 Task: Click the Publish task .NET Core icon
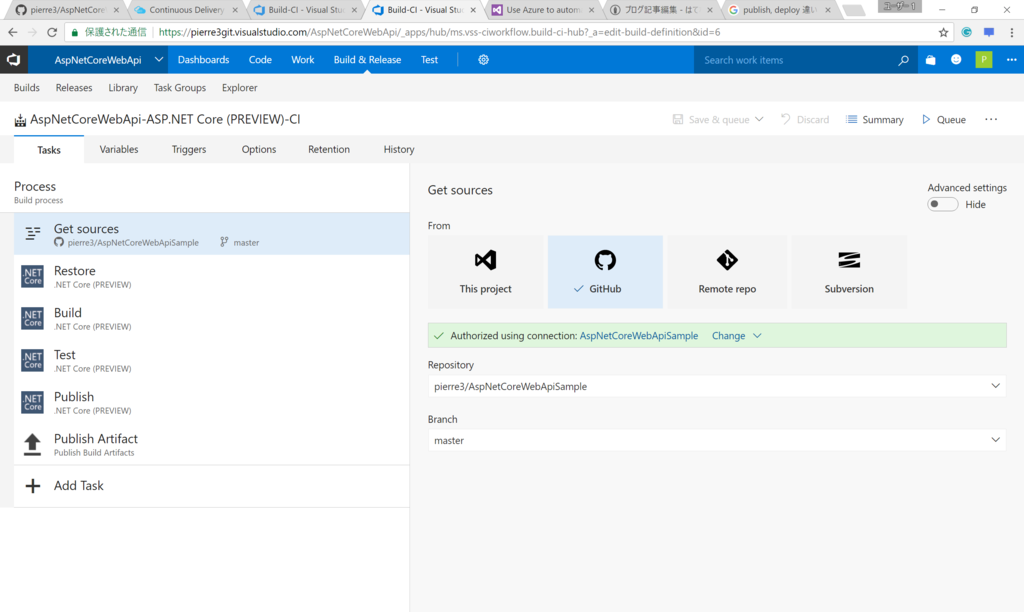coord(32,402)
